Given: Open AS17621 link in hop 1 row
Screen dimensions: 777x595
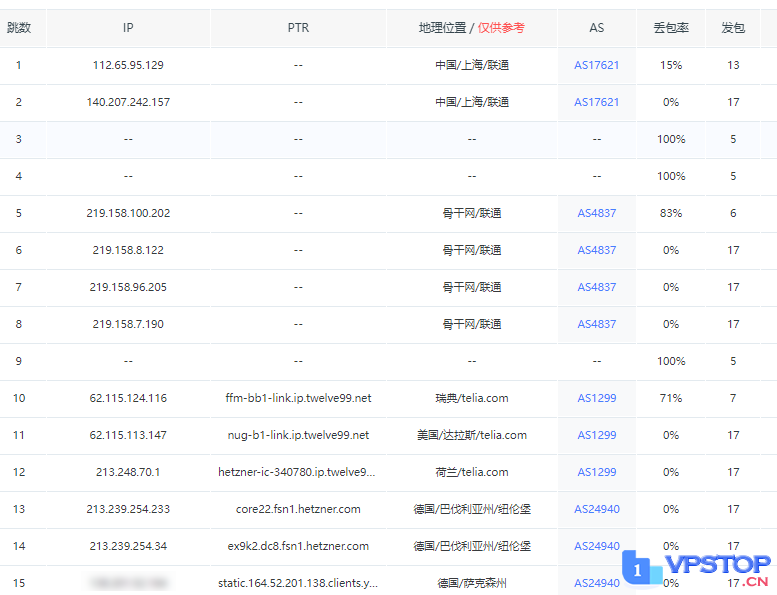Looking at the screenshot, I should [x=596, y=65].
